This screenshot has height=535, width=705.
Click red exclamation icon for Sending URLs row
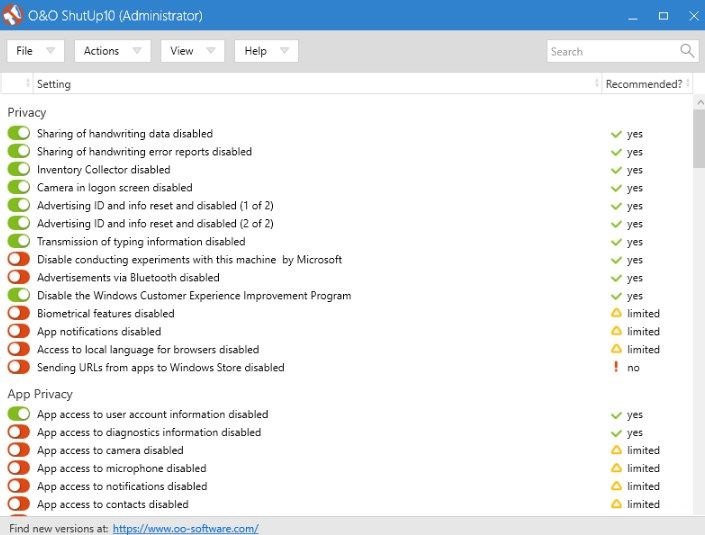click(617, 368)
